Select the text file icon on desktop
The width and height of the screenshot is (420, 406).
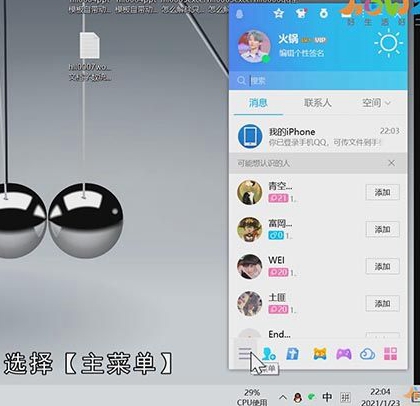(x=90, y=46)
